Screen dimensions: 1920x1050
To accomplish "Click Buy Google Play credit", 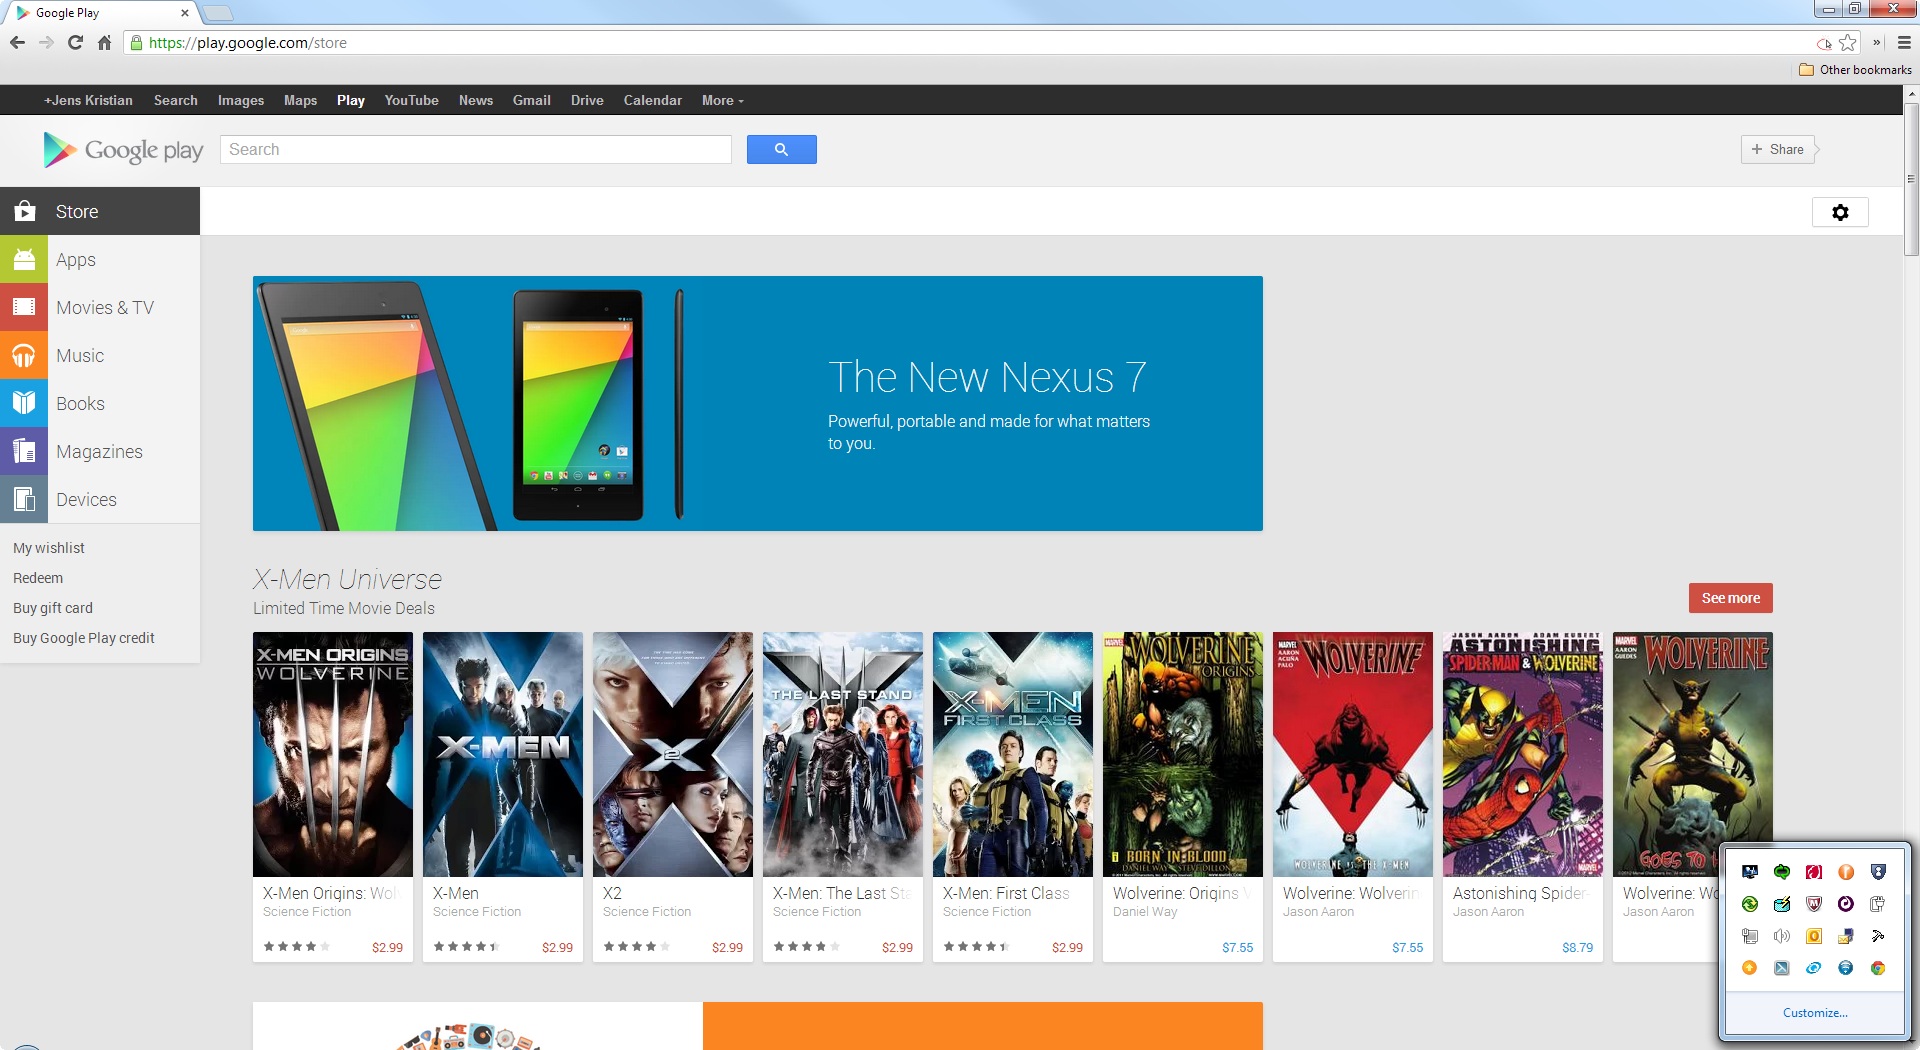I will point(84,638).
